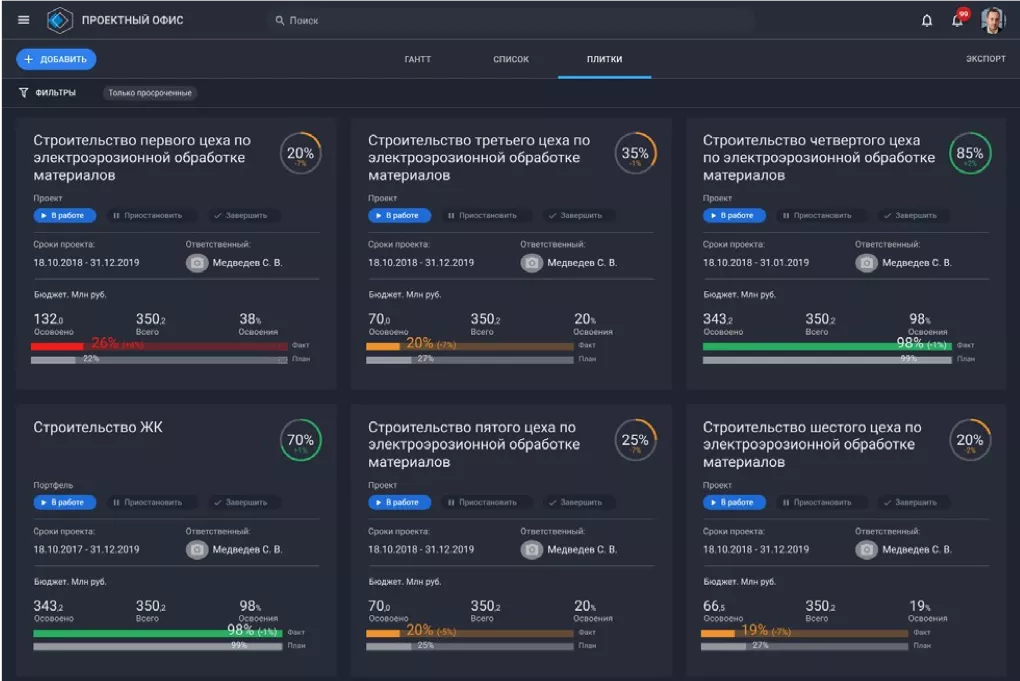Open alerts with the red 99 badge
Viewport: 1020px width, 681px height.
pos(958,20)
